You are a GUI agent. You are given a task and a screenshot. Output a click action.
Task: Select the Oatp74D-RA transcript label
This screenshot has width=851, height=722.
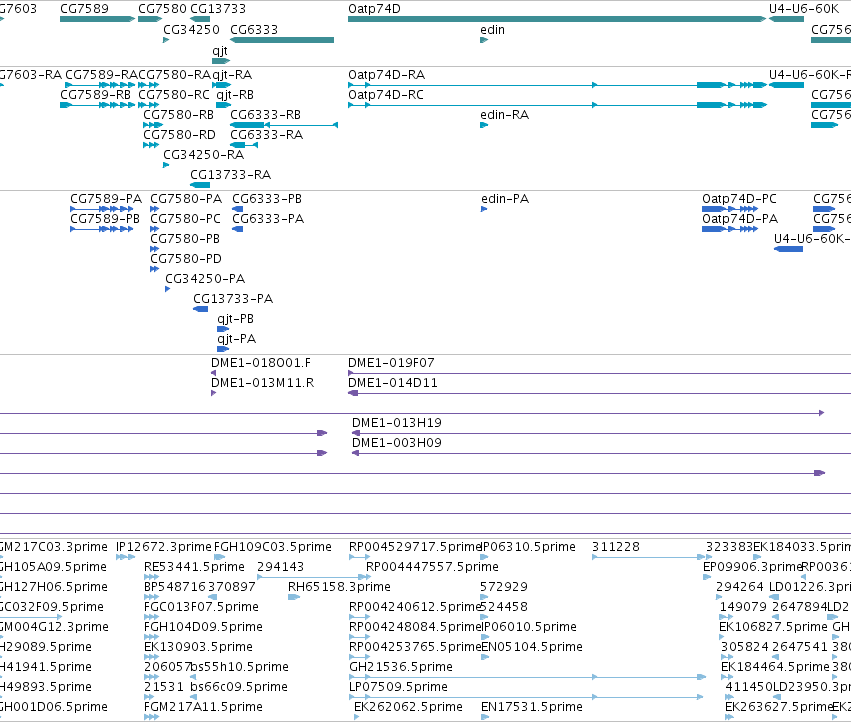386,74
